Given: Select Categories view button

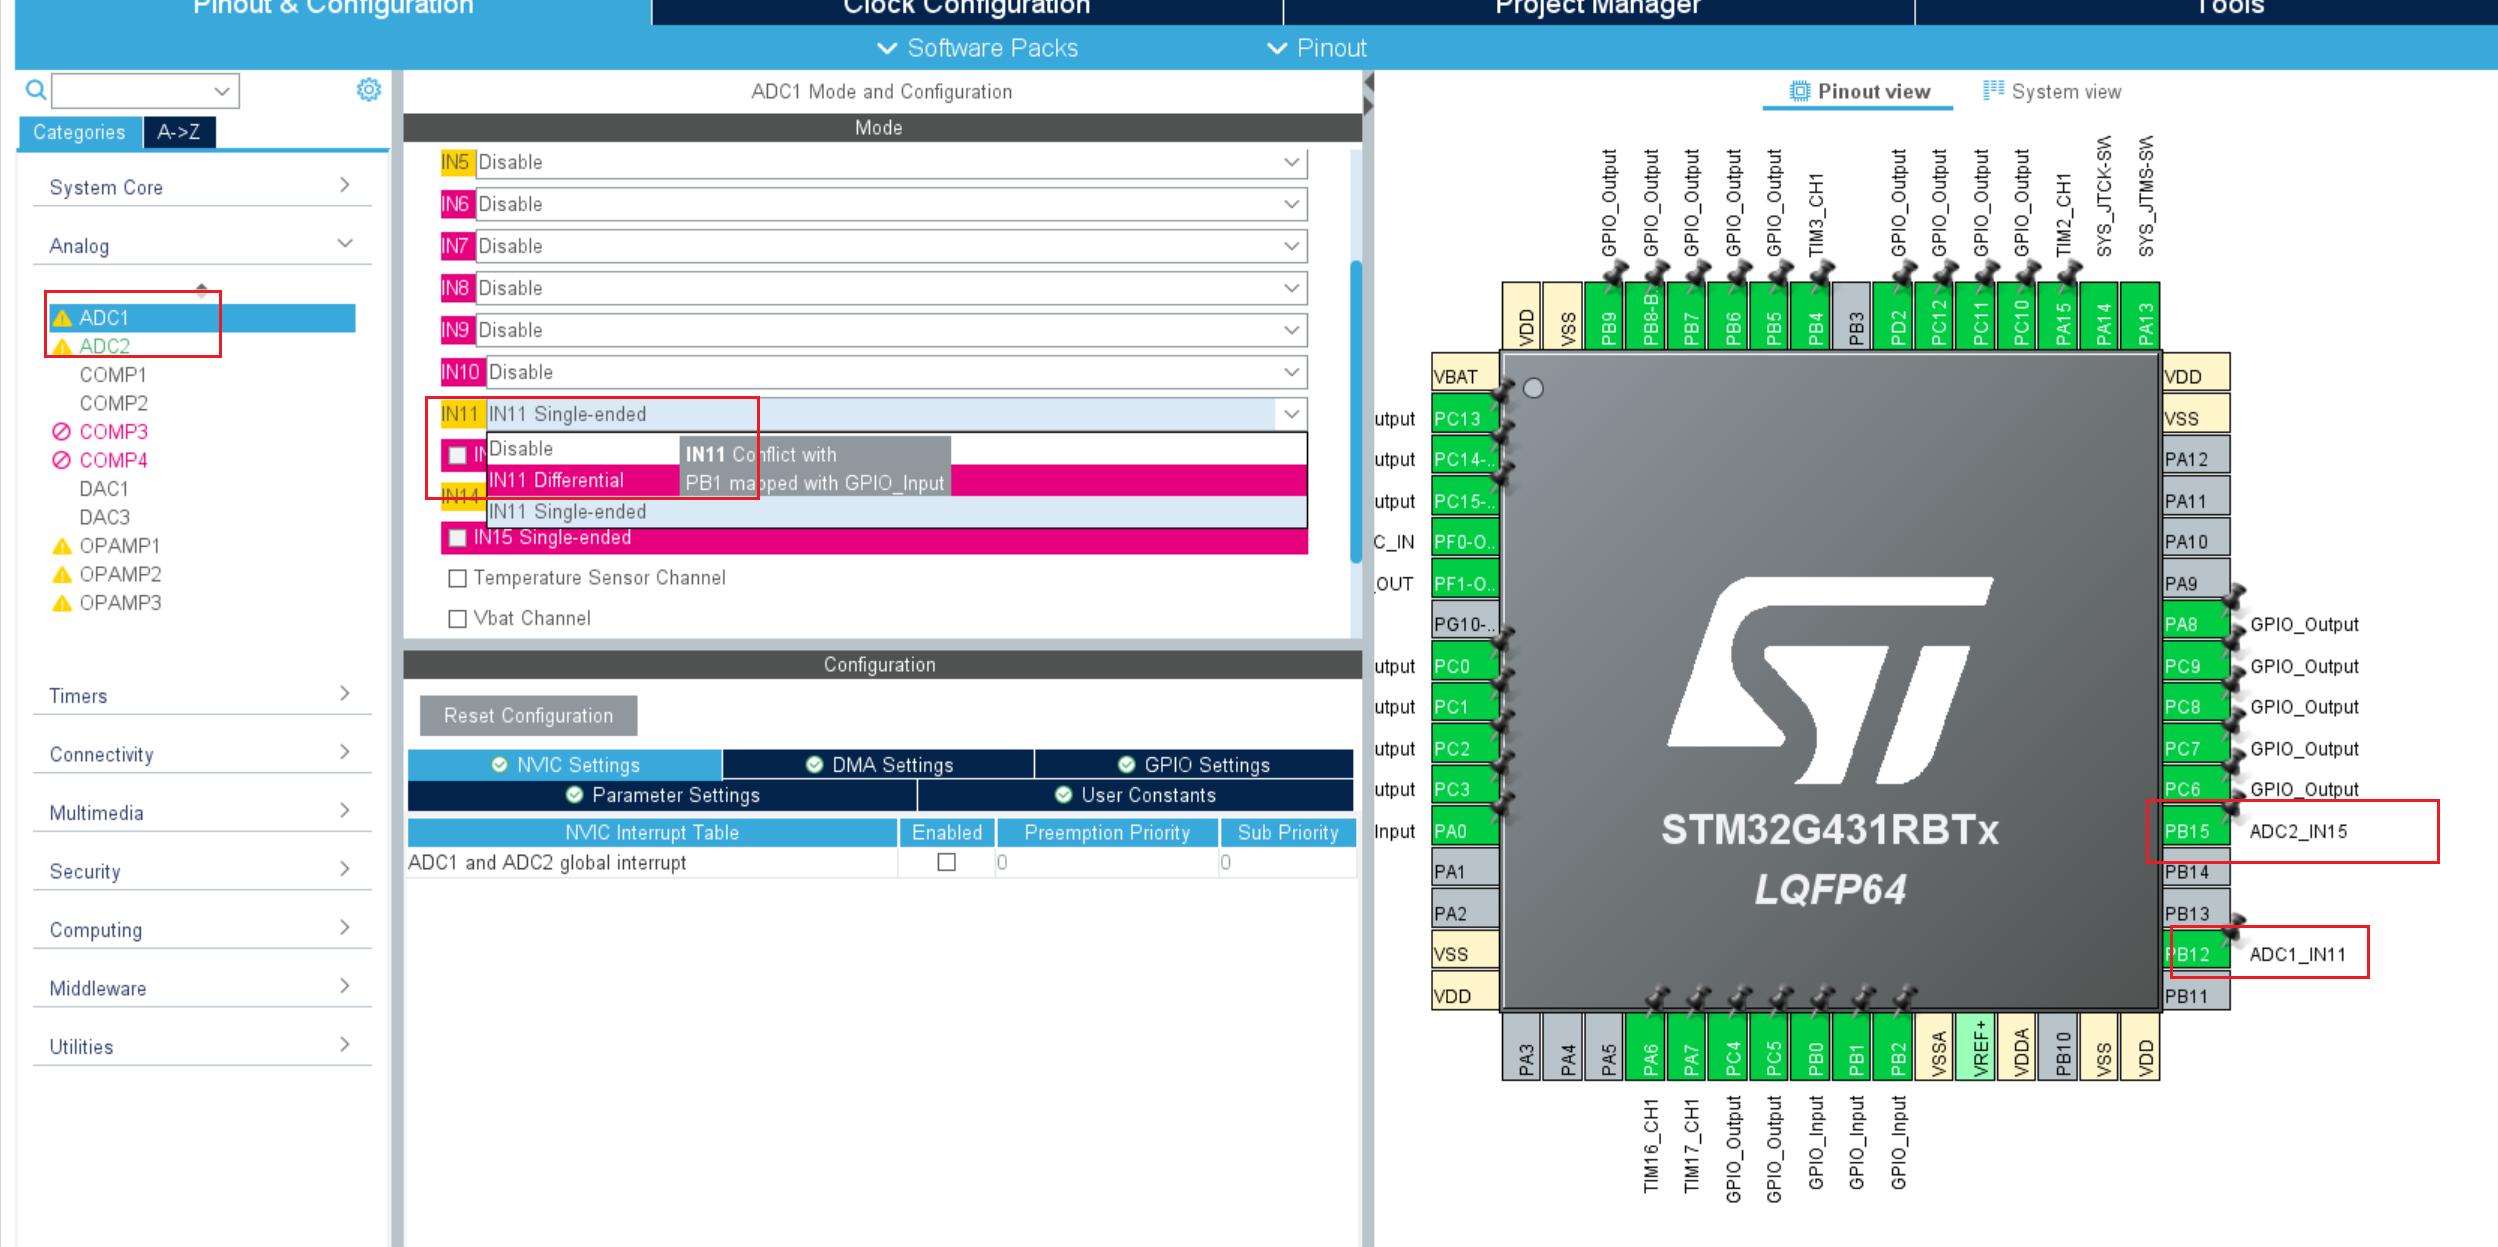Looking at the screenshot, I should coord(79,132).
